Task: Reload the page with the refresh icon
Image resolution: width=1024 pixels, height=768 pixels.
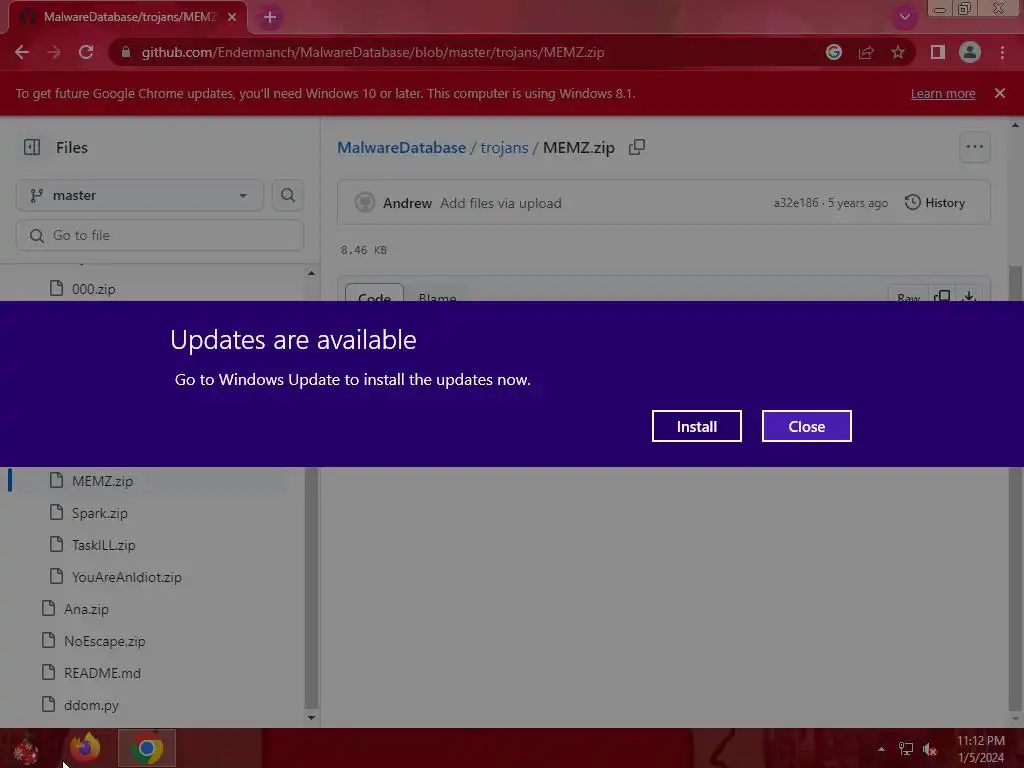Action: pyautogui.click(x=86, y=52)
